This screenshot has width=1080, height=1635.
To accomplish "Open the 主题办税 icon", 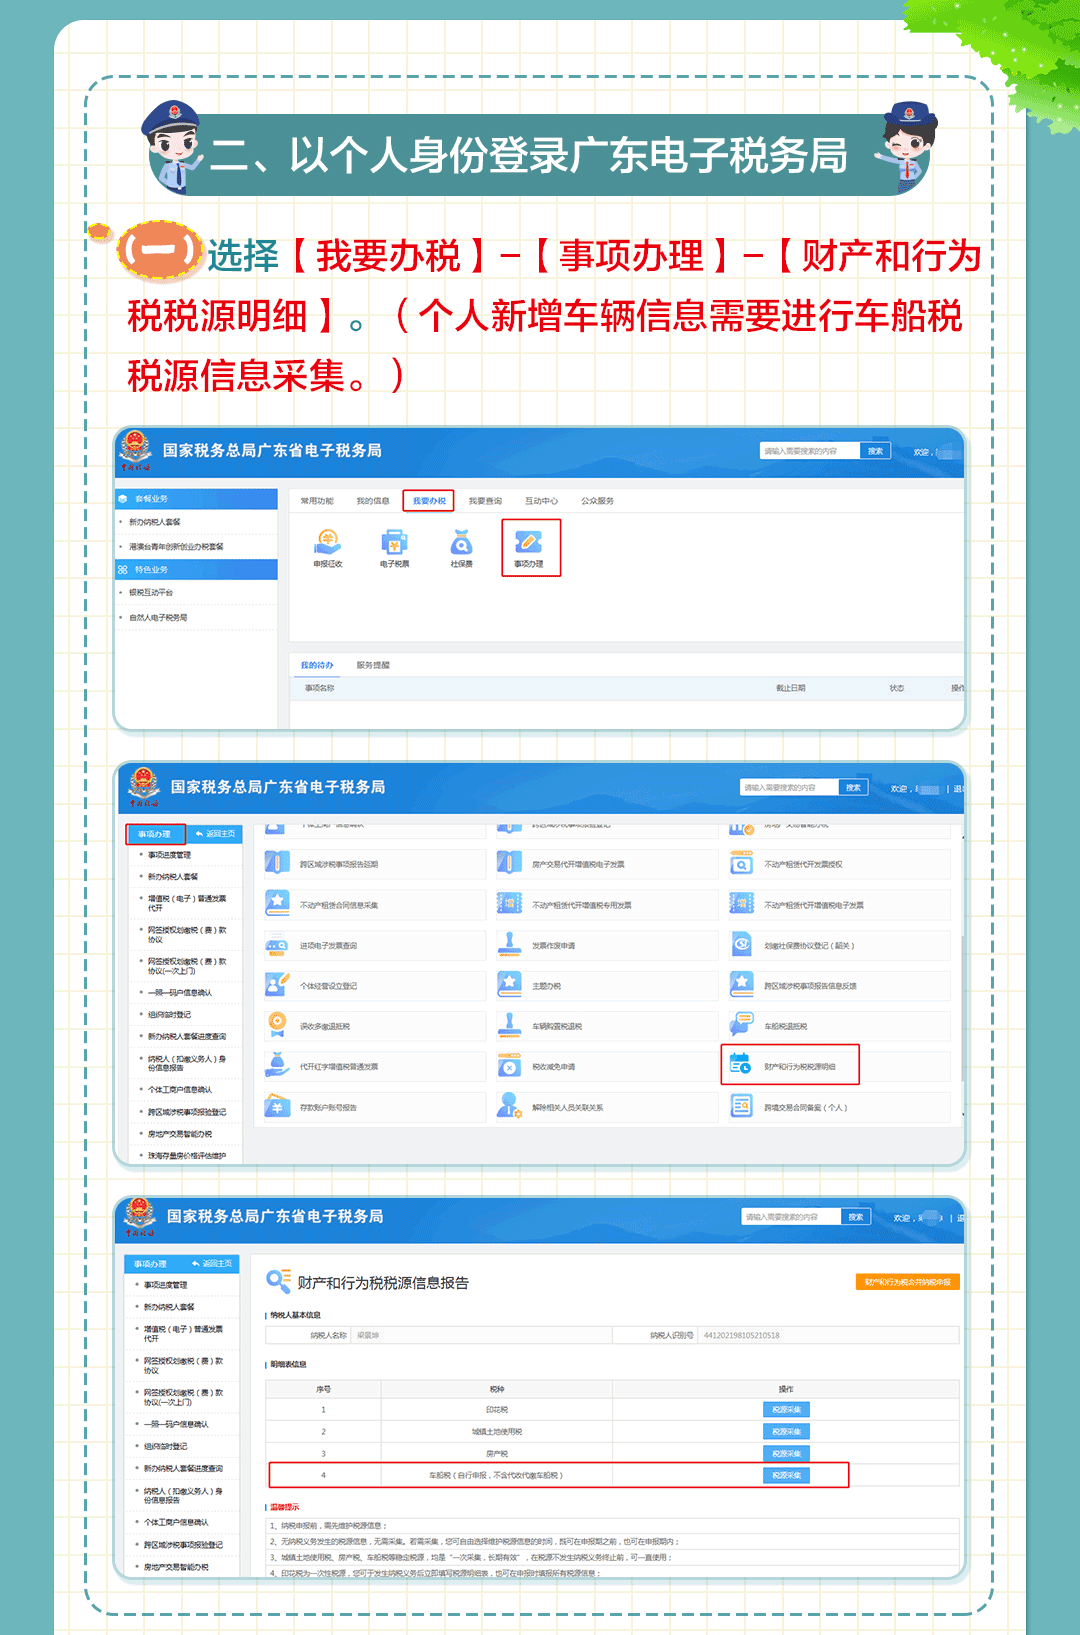I will tap(509, 985).
